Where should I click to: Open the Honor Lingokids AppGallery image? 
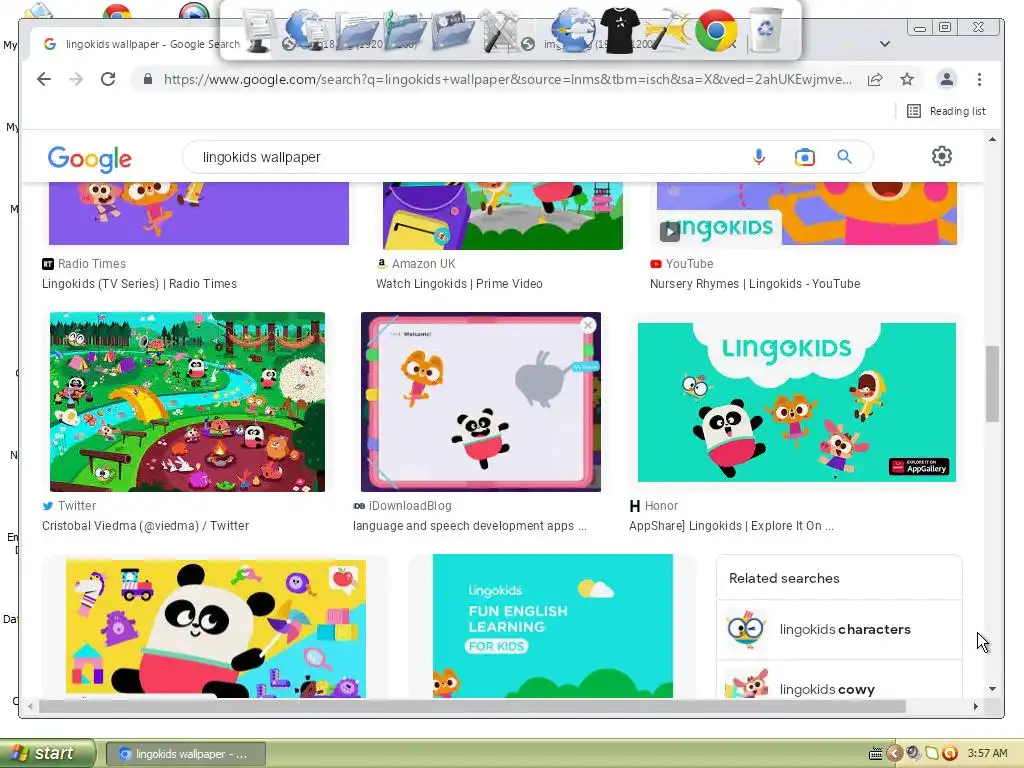point(797,402)
